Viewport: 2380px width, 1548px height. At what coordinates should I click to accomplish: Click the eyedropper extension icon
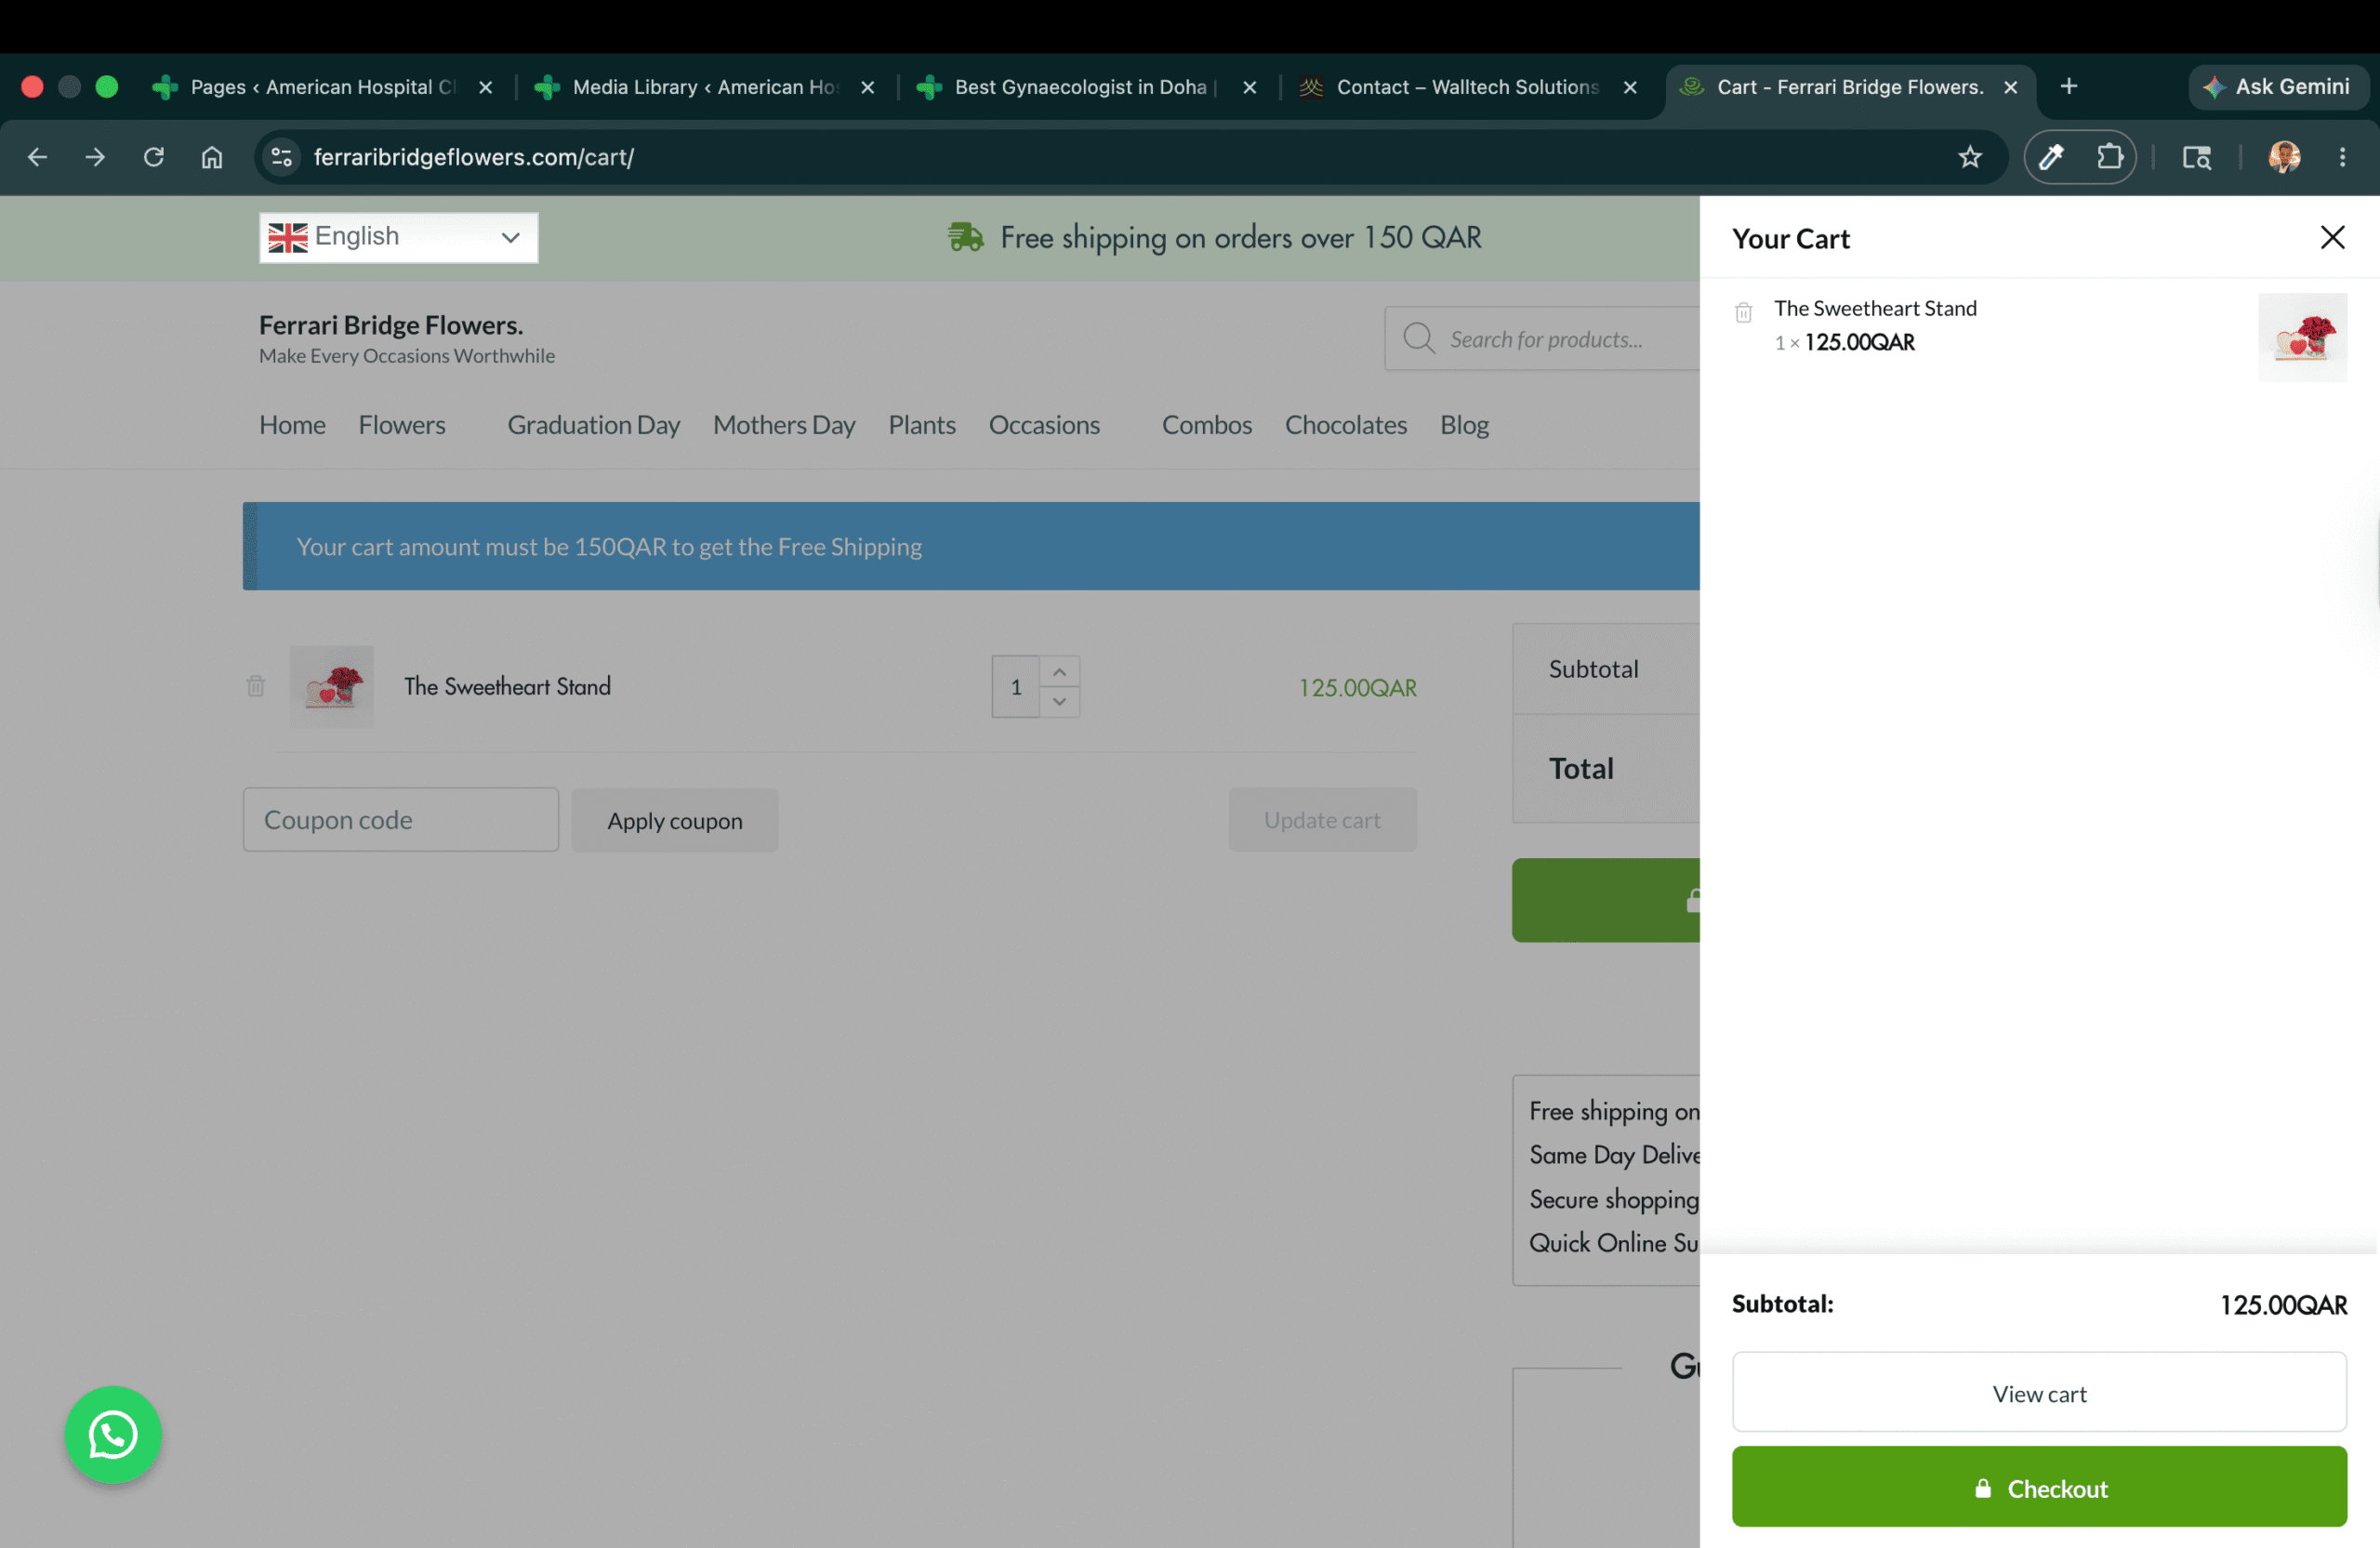2052,157
